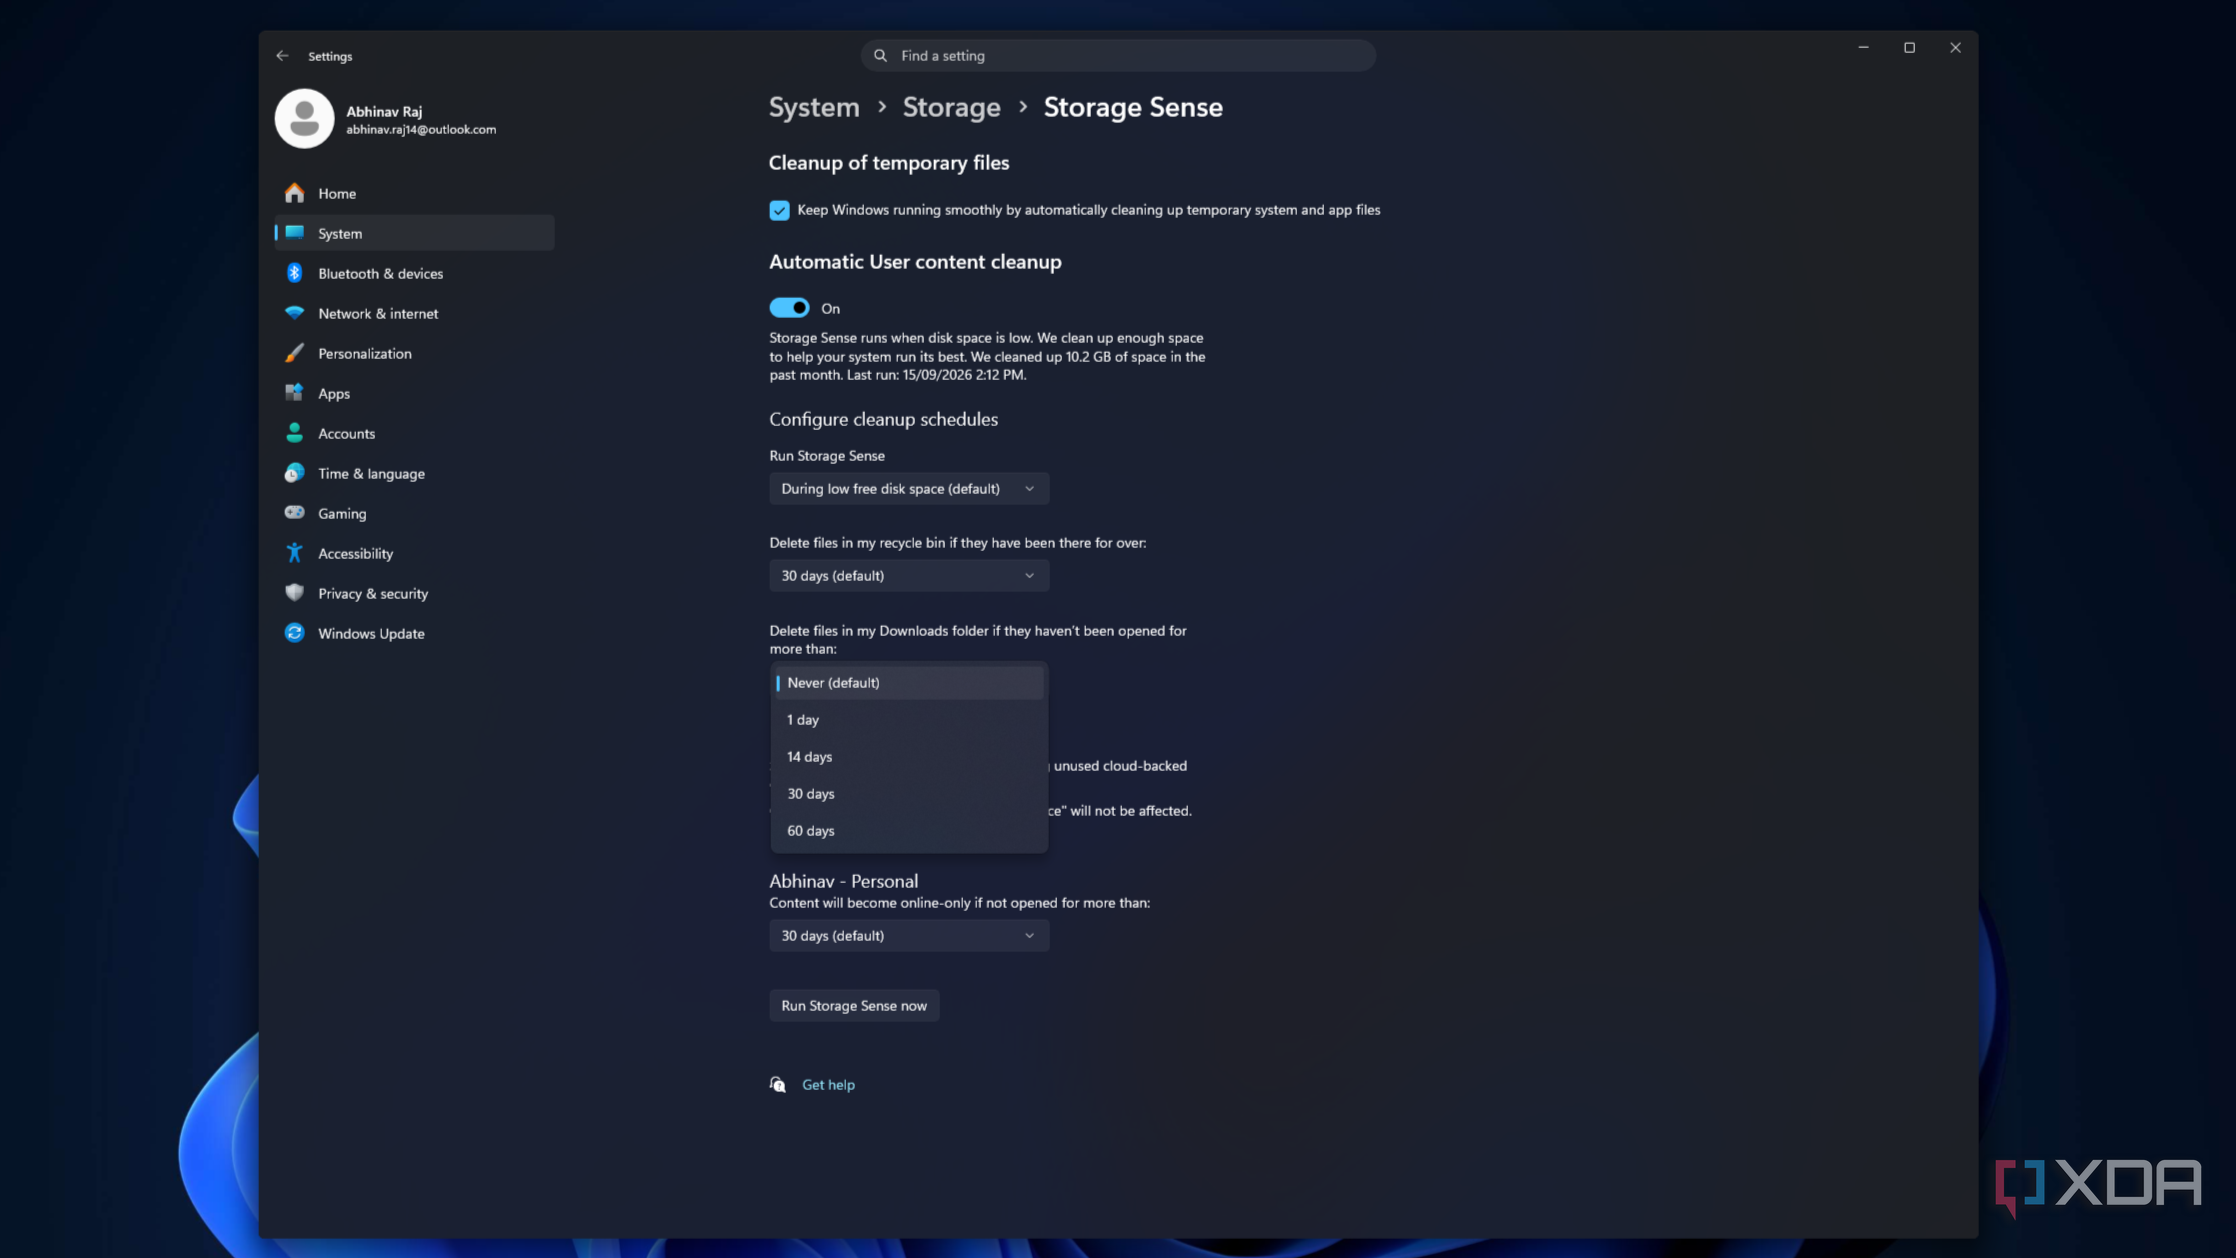
Task: Close the Settings window
Action: point(1955,48)
